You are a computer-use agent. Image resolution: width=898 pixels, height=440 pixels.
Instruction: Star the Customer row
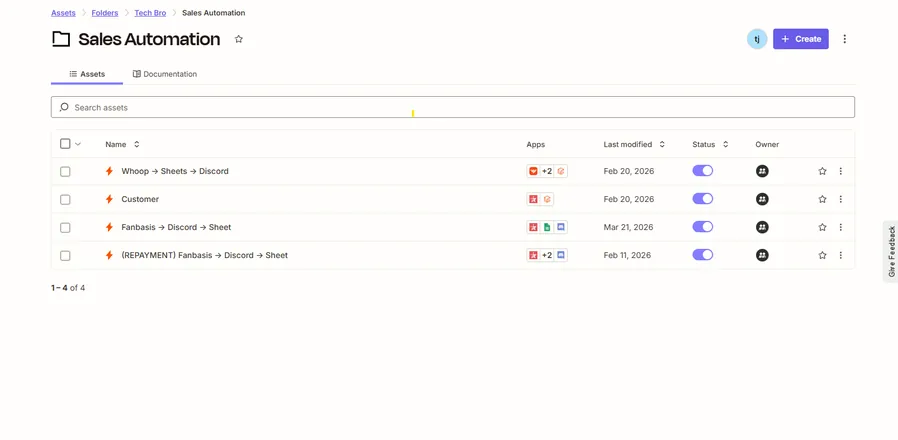822,199
